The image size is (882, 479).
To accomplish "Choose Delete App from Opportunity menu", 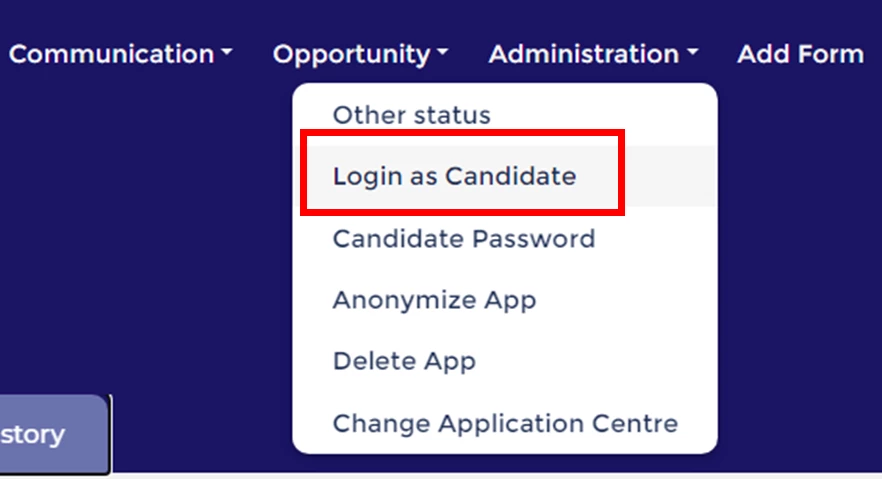I will point(404,361).
